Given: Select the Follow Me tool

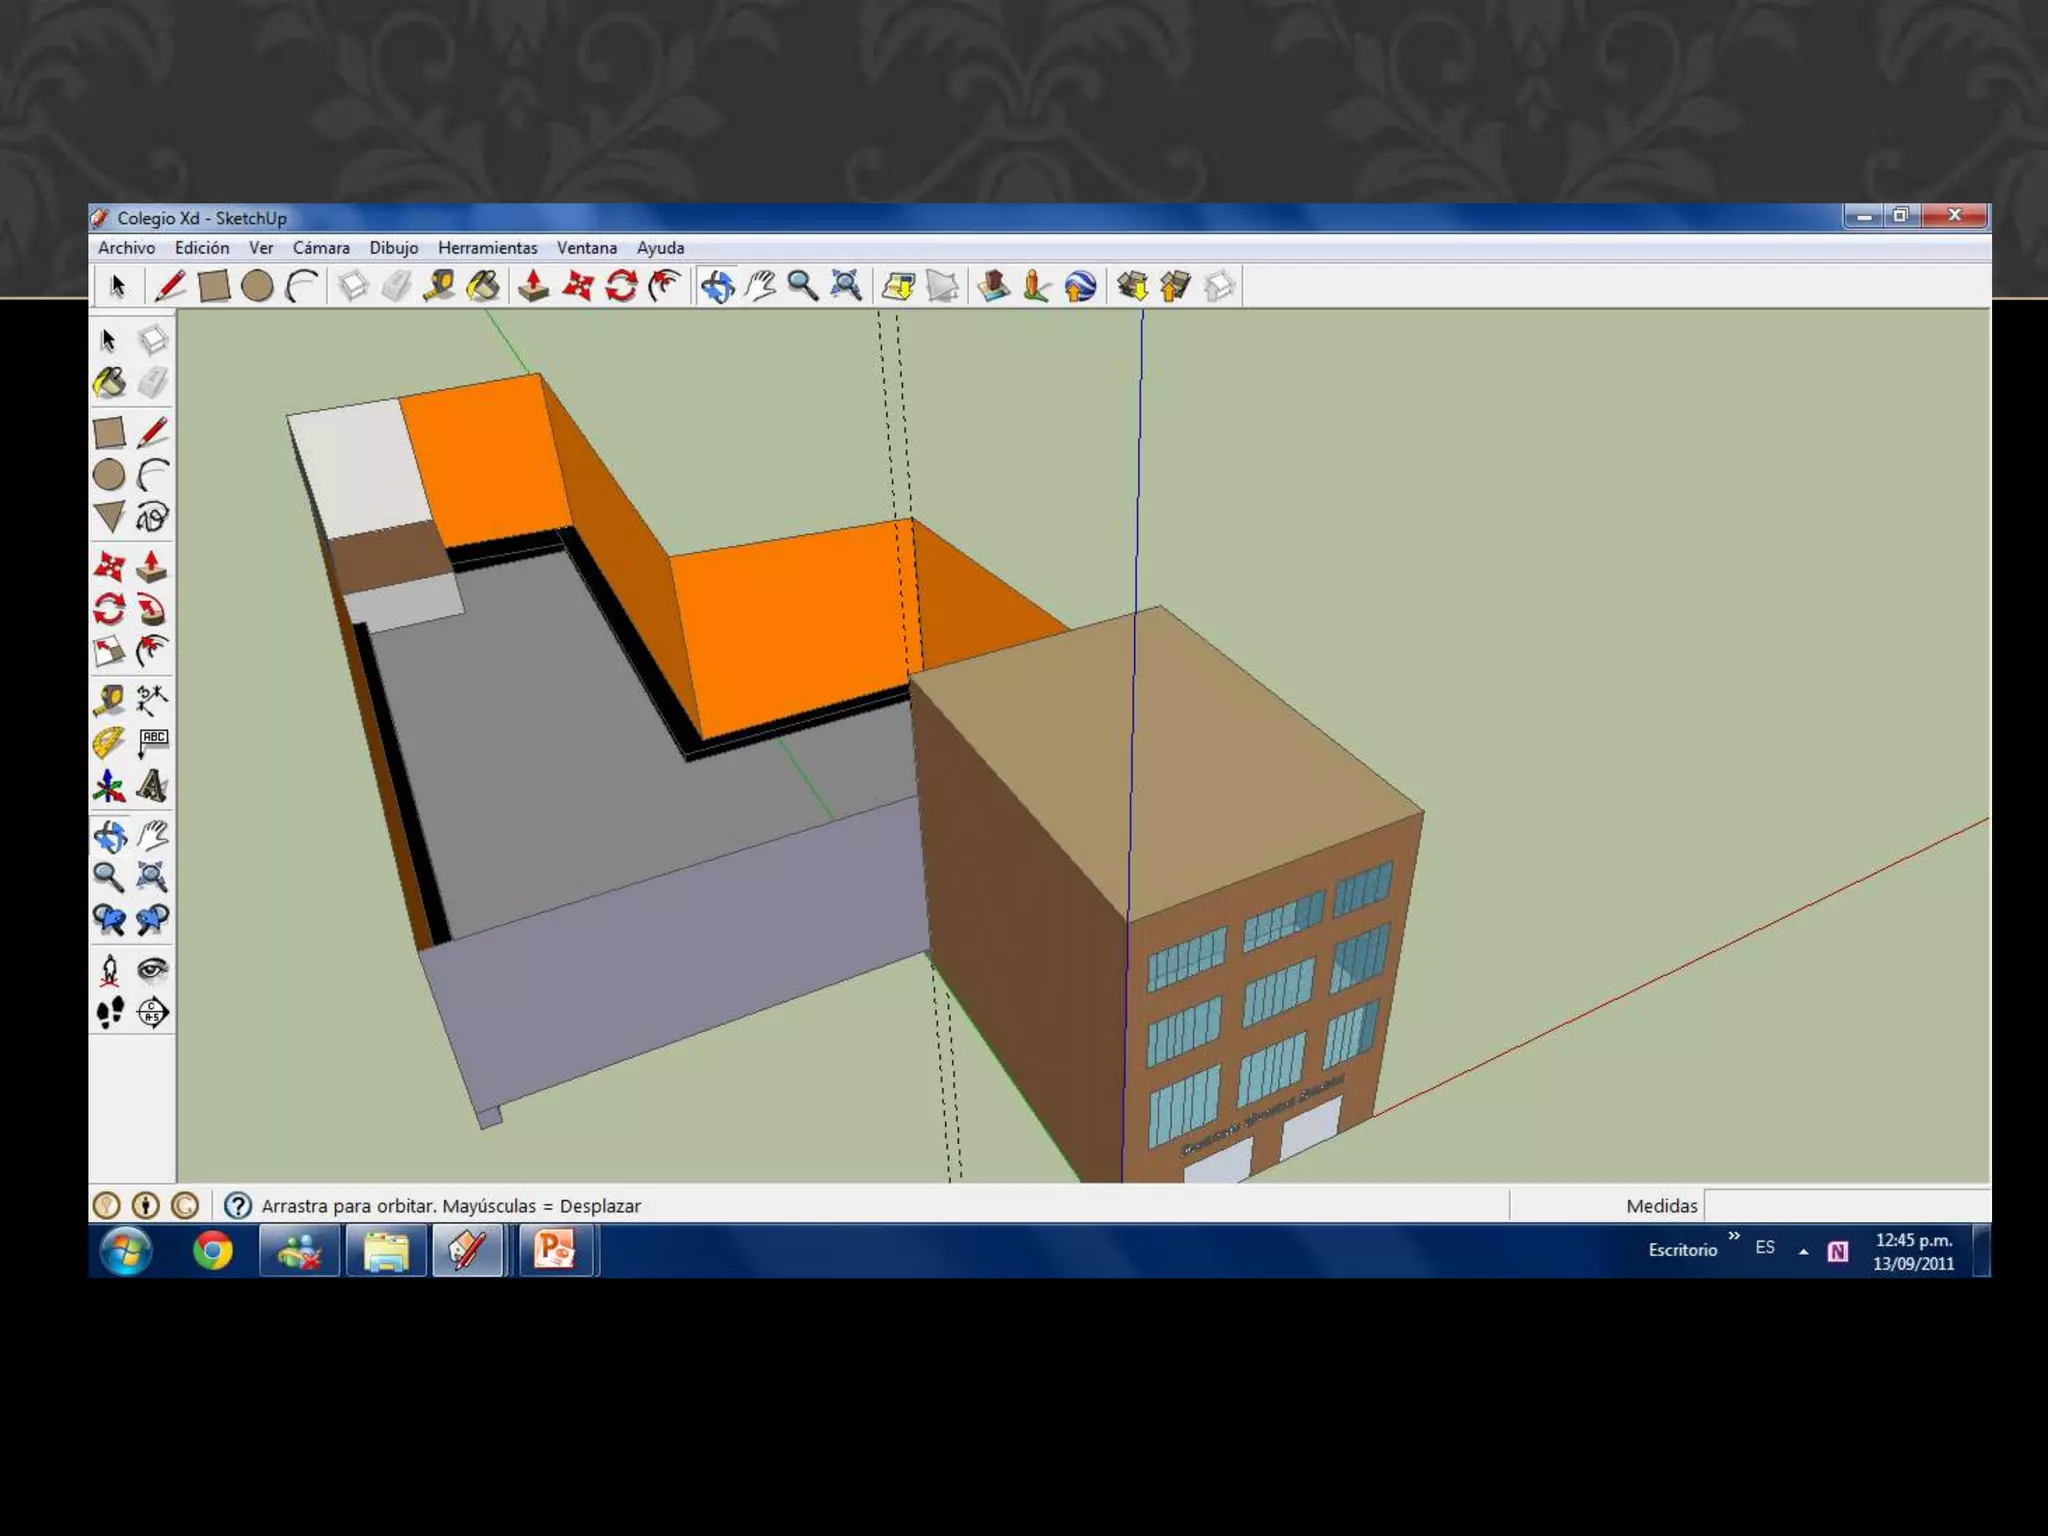Looking at the screenshot, I should [152, 609].
